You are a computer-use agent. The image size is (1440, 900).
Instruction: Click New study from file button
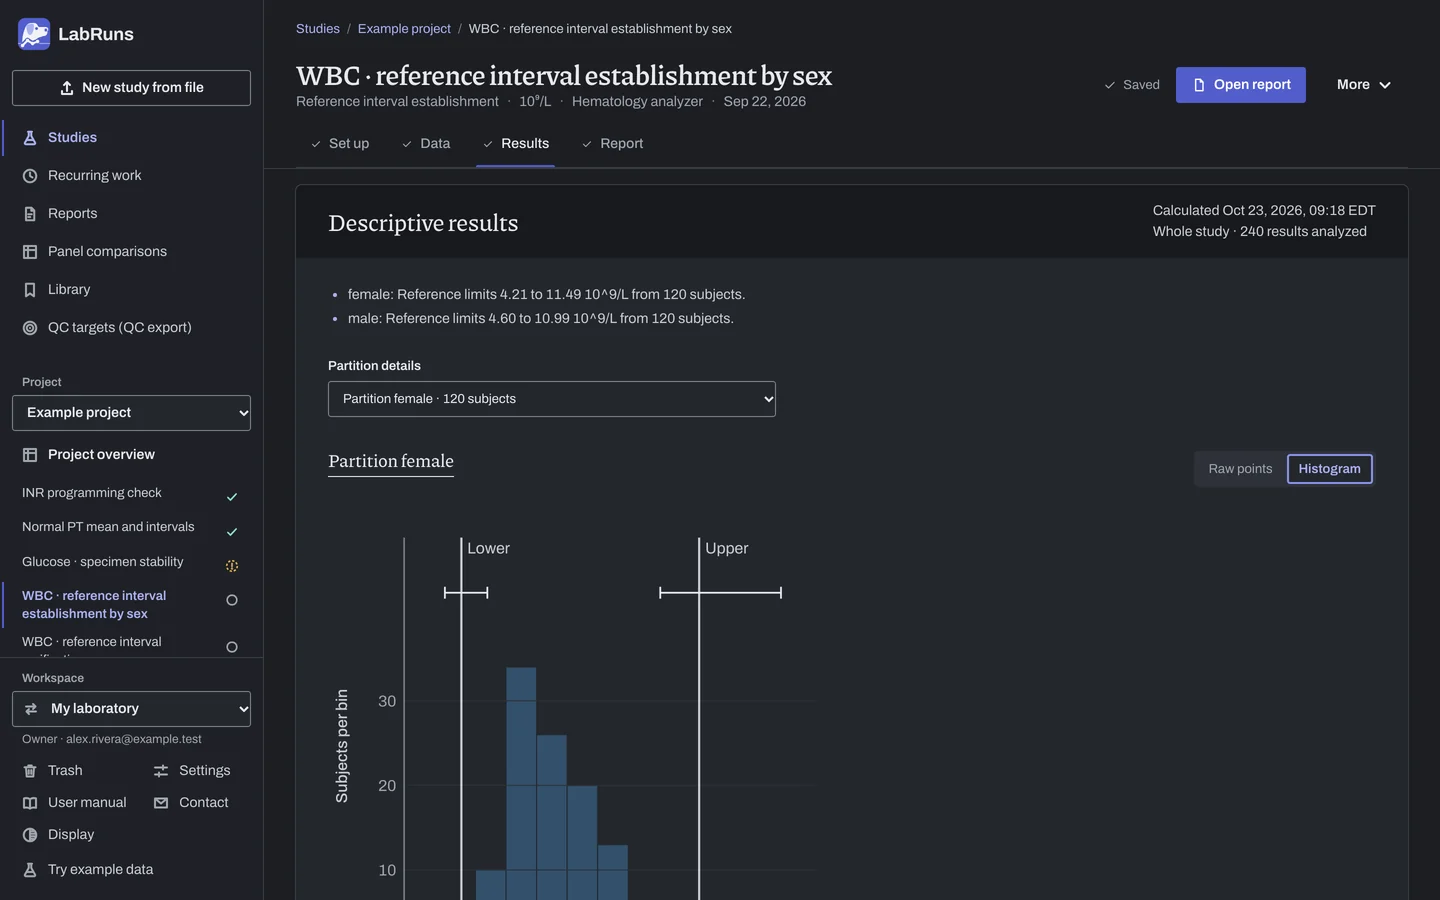(131, 88)
